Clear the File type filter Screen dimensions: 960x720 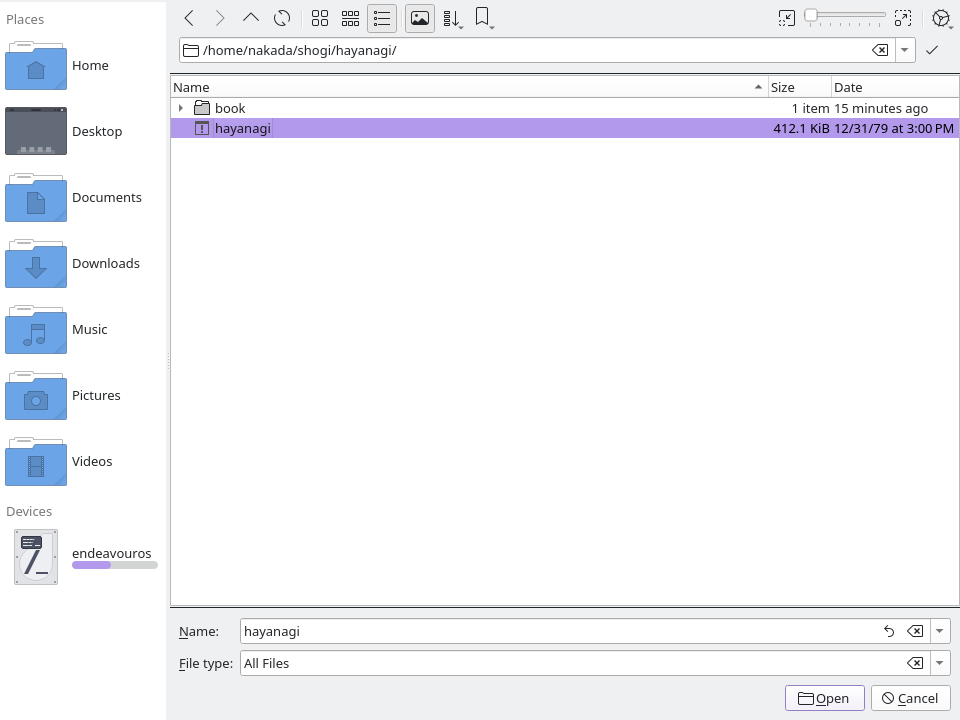(915, 663)
